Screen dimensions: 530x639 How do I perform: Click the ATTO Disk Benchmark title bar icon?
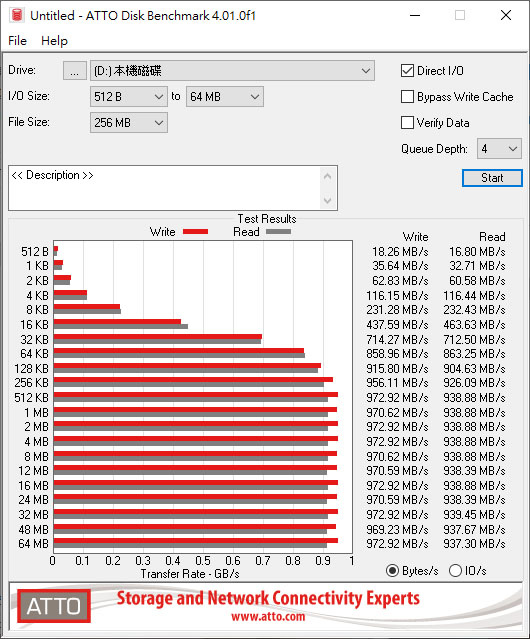click(x=17, y=15)
